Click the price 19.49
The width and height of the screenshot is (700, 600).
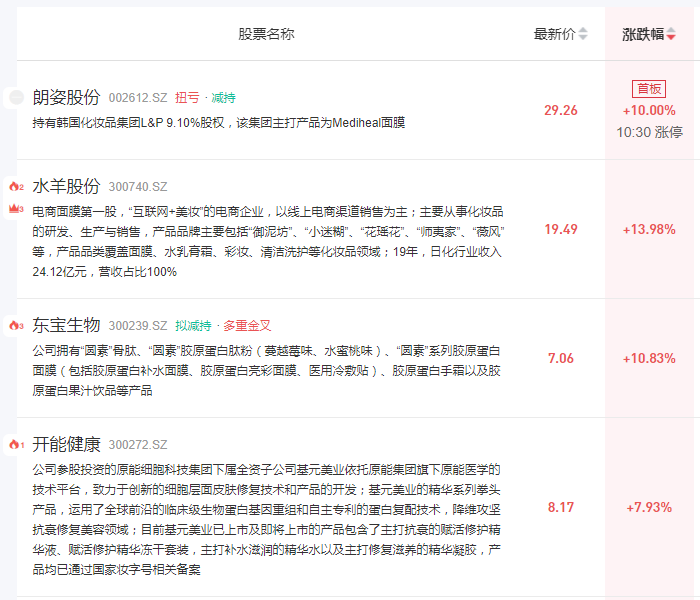coord(561,229)
